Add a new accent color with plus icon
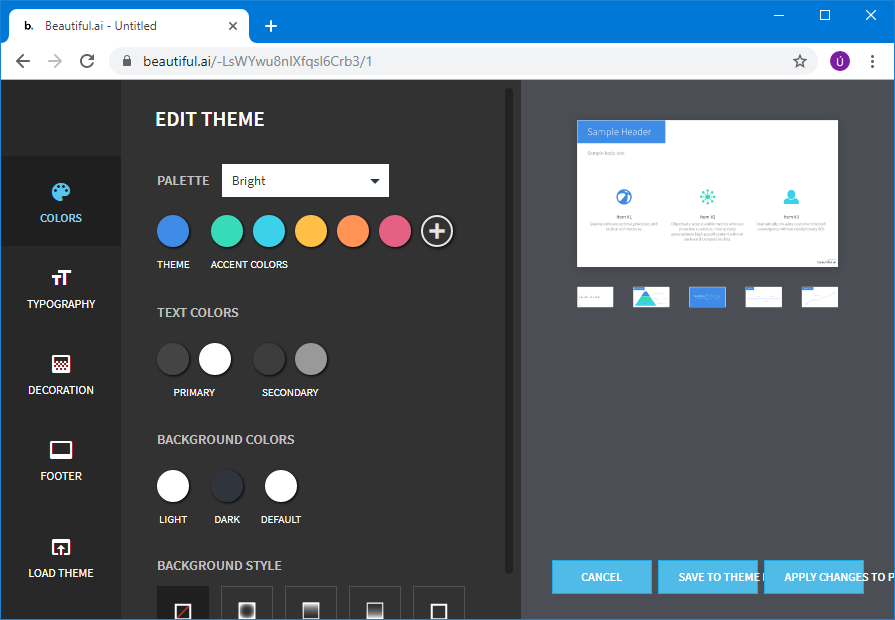The image size is (895, 620). pyautogui.click(x=437, y=231)
